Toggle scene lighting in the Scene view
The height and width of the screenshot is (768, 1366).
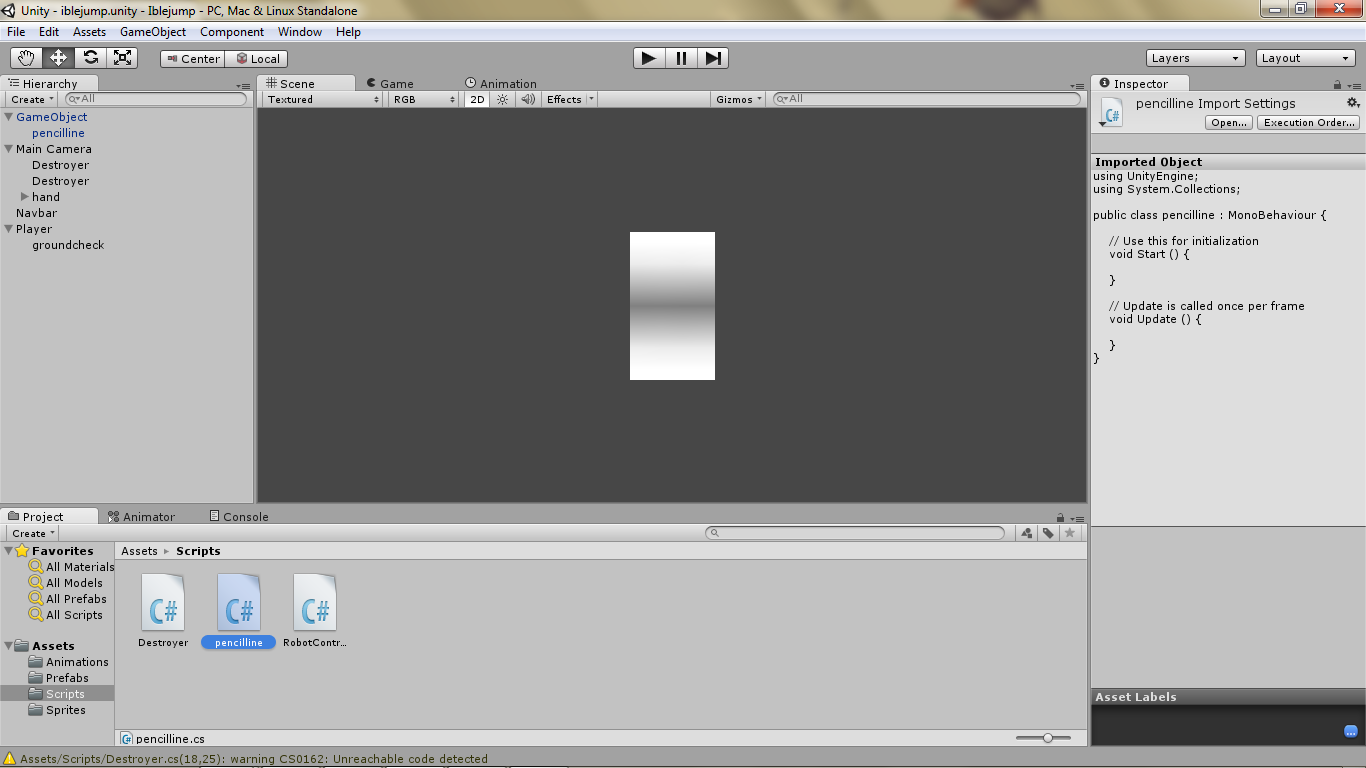[501, 99]
